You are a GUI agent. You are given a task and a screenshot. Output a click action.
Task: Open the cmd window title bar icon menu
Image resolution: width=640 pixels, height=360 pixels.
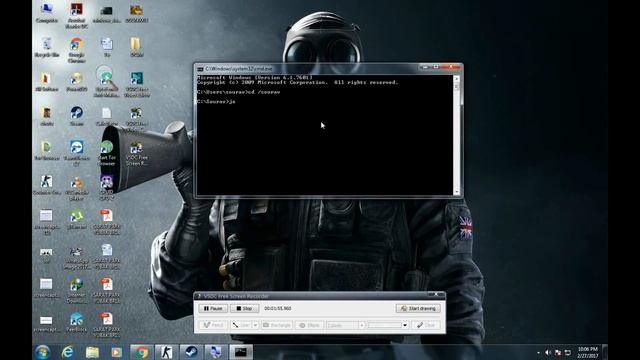(x=200, y=69)
